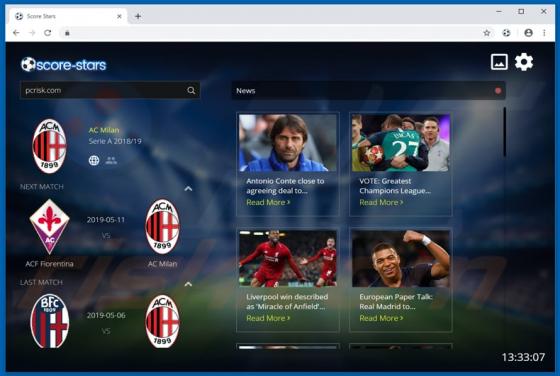
Task: Open the Mbappe article thumbnail
Action: coord(401,259)
